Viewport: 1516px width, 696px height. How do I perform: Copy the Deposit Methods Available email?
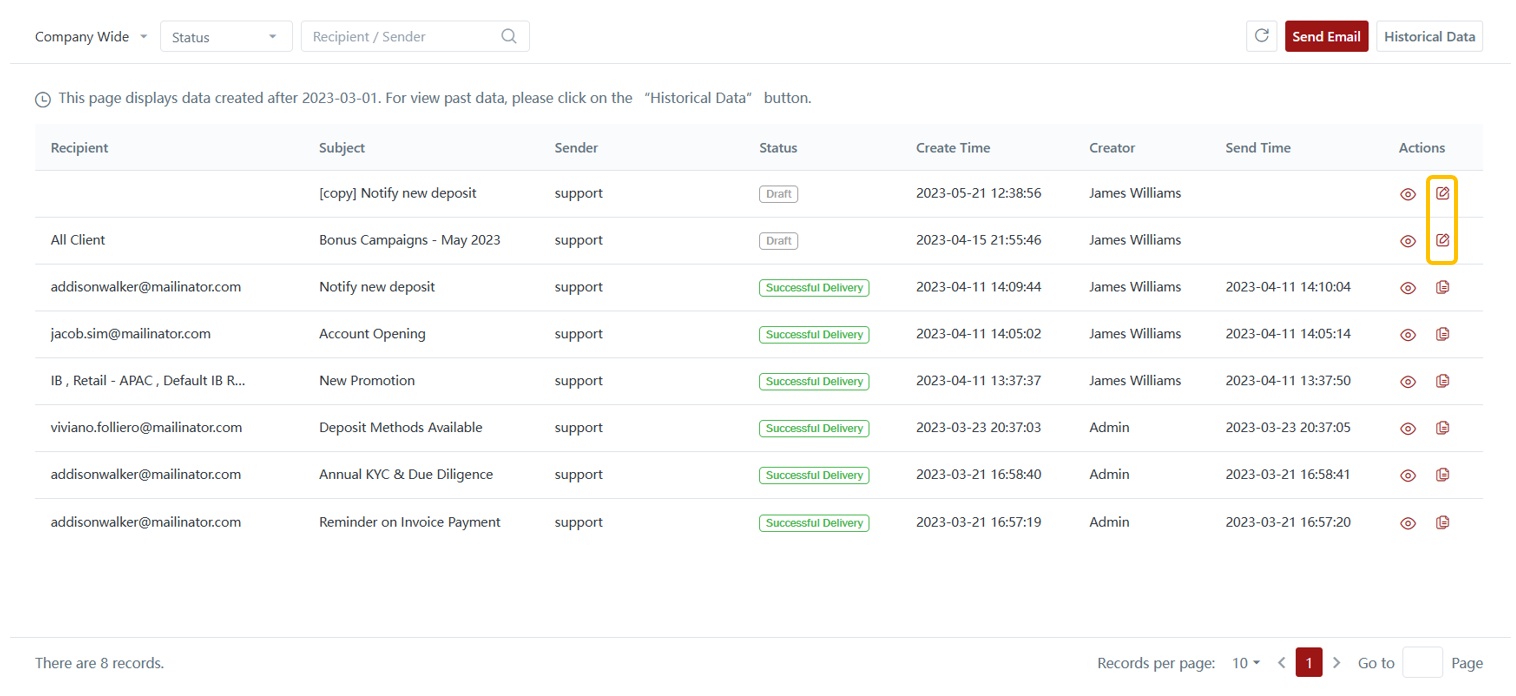[x=1442, y=428]
